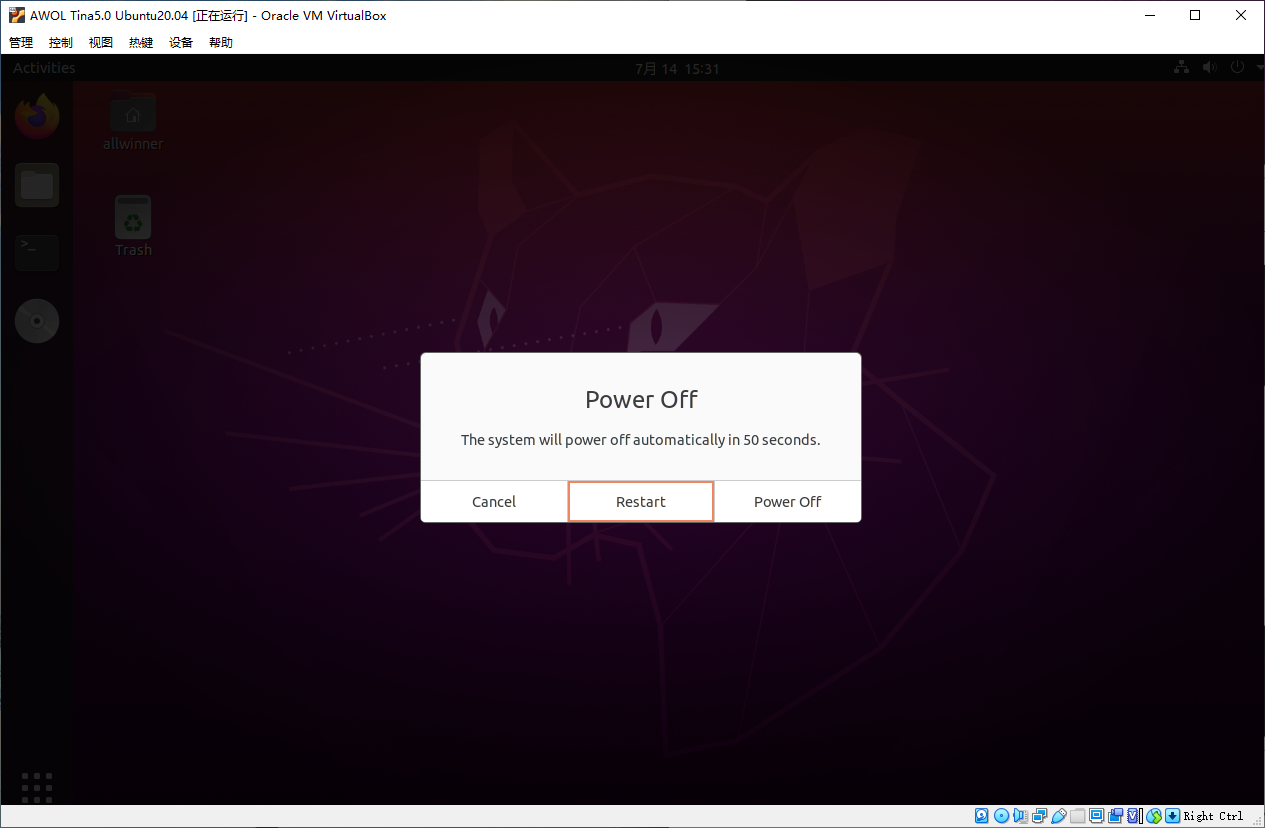Viewport: 1265px width, 828px height.
Task: Click the display settings status icon
Action: pos(1097,816)
